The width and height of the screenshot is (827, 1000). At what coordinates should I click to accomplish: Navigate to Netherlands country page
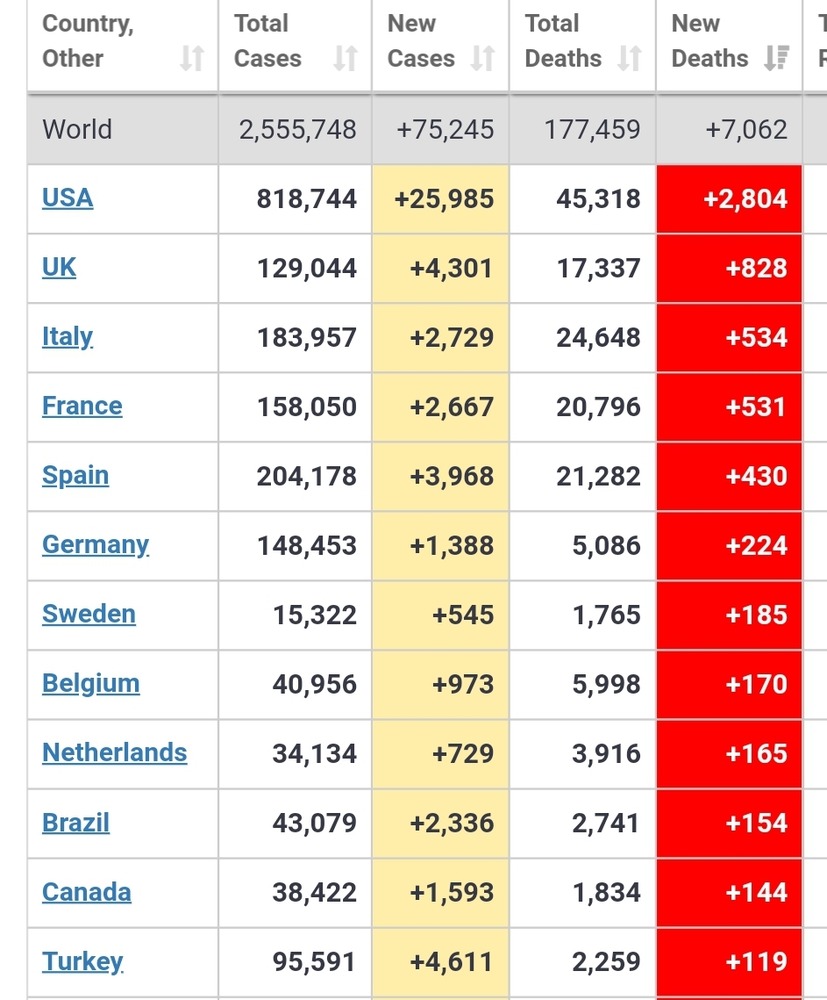(x=114, y=753)
